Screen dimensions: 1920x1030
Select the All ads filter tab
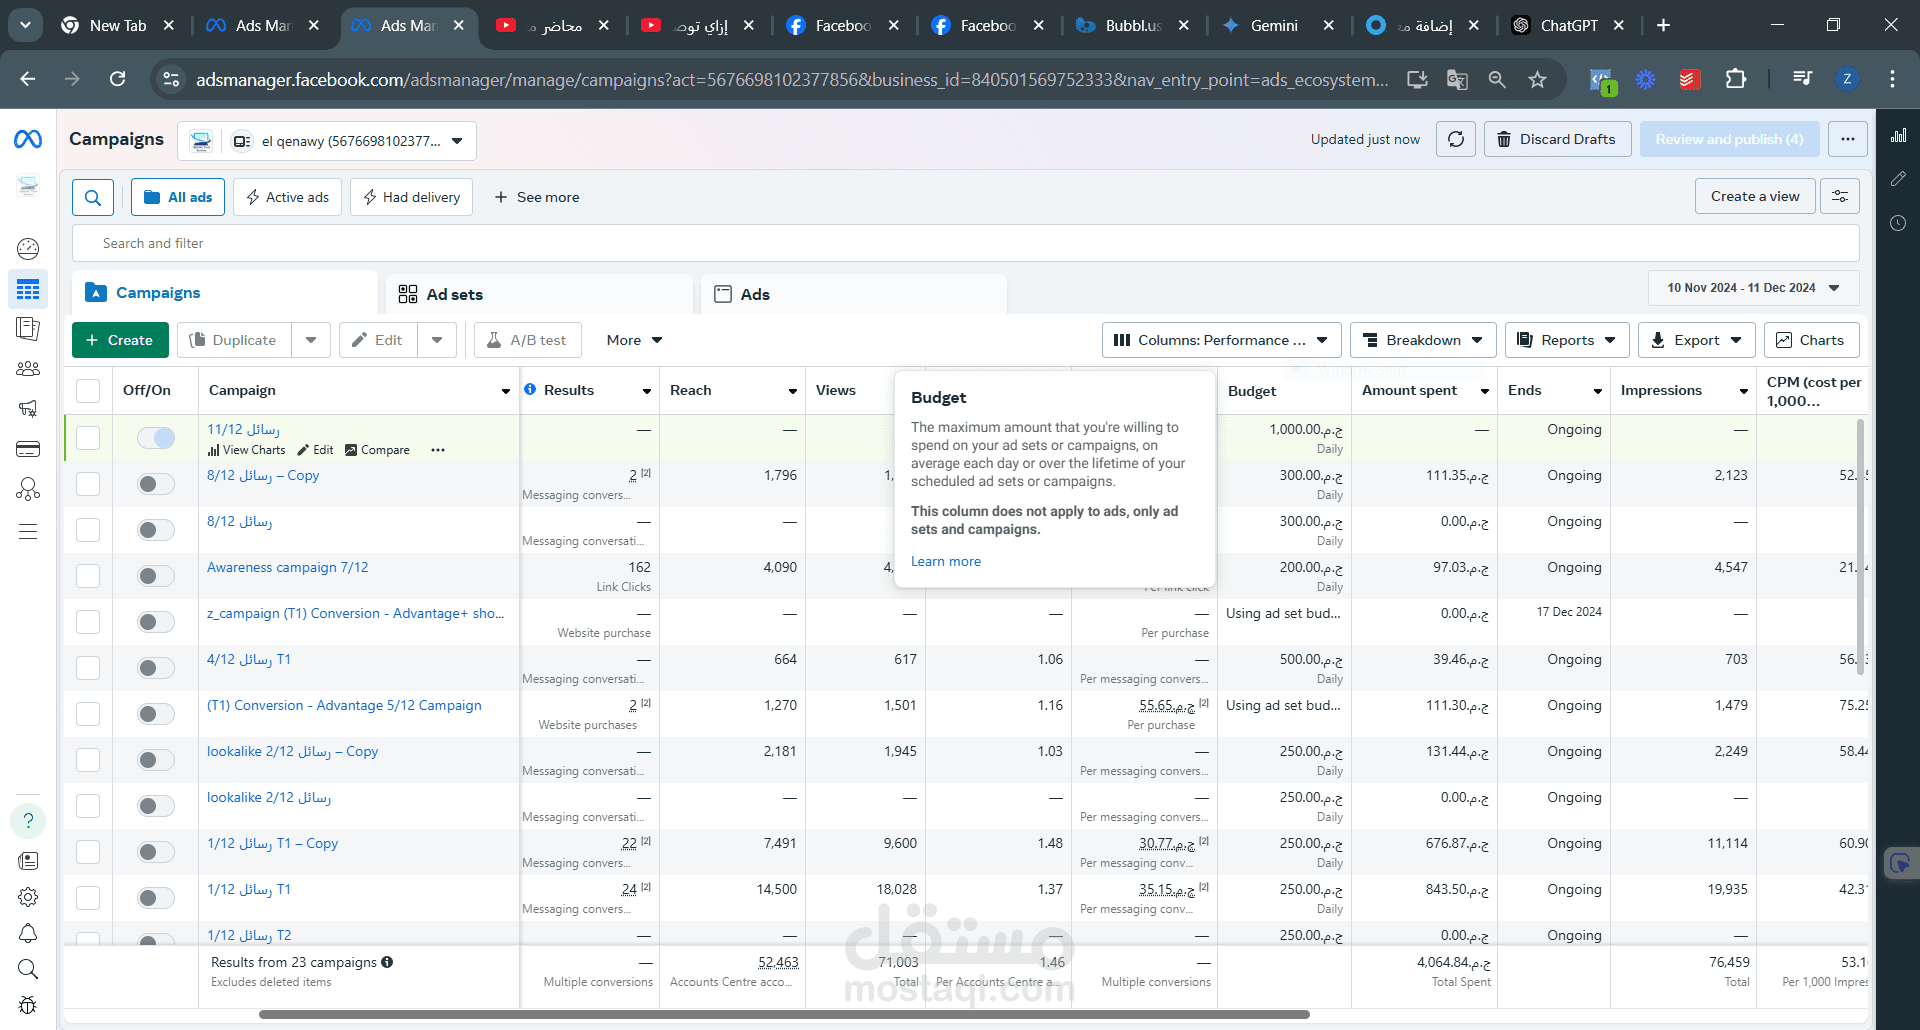[x=178, y=197]
